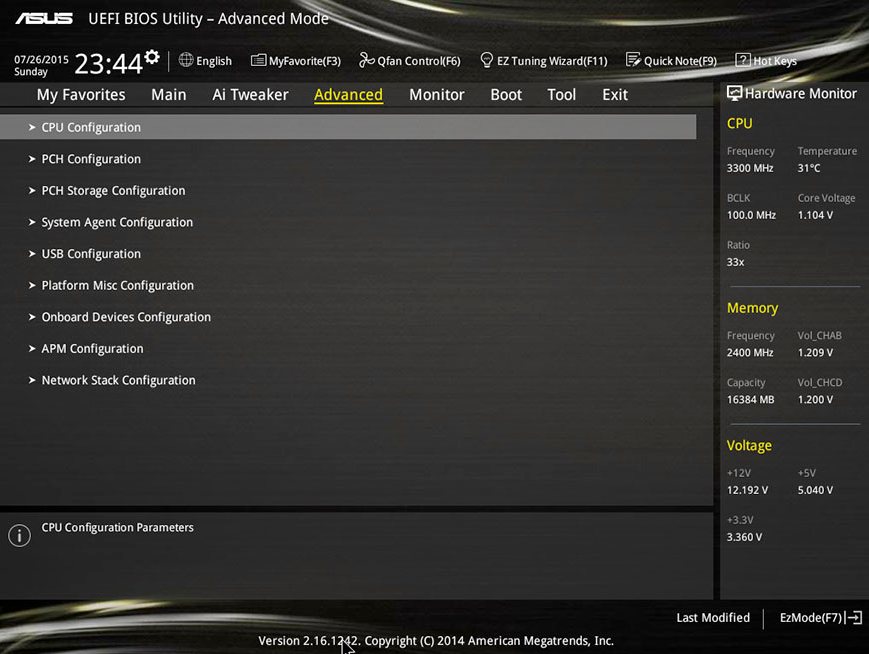Viewport: 869px width, 654px height.
Task: Open APM Configuration
Action: [x=92, y=348]
